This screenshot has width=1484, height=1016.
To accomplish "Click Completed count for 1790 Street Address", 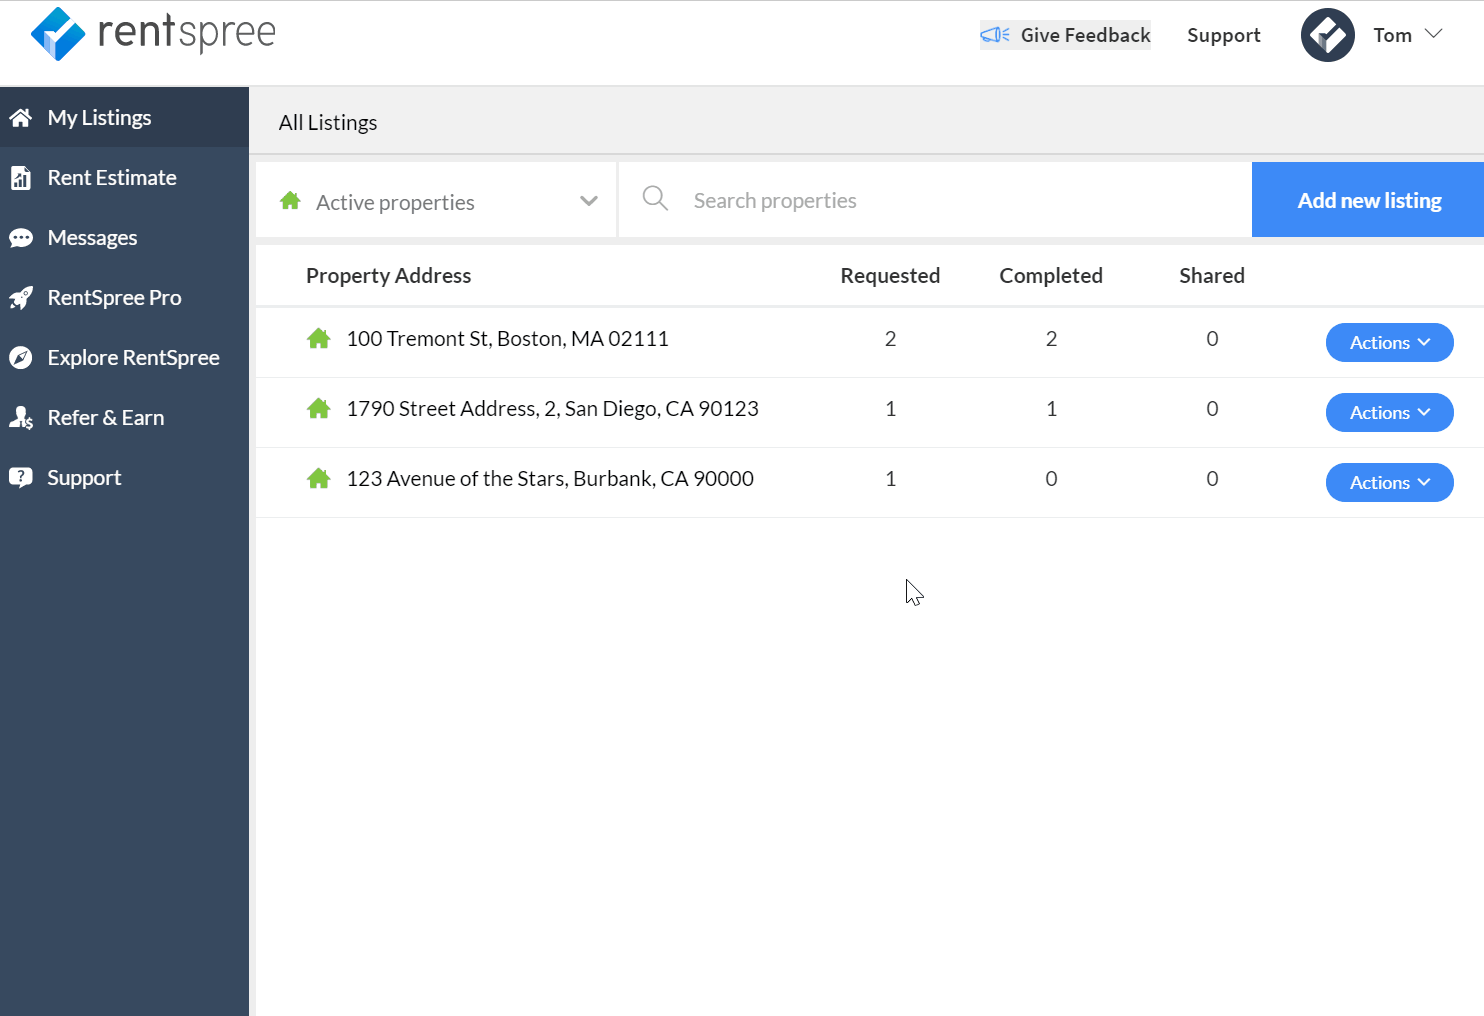I will pyautogui.click(x=1051, y=409).
